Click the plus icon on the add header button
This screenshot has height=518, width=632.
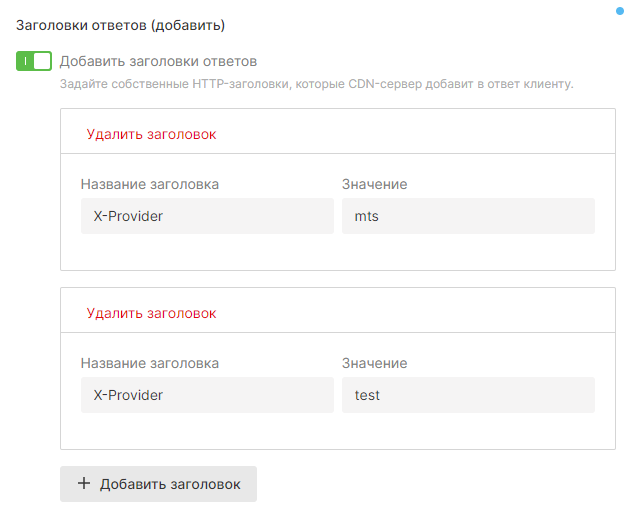pos(84,484)
